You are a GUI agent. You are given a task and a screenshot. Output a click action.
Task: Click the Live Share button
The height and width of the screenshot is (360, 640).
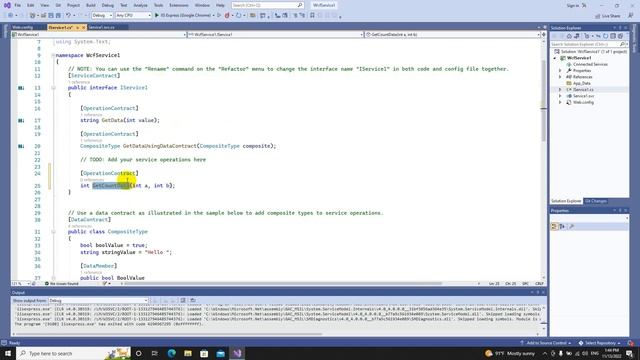coord(608,16)
